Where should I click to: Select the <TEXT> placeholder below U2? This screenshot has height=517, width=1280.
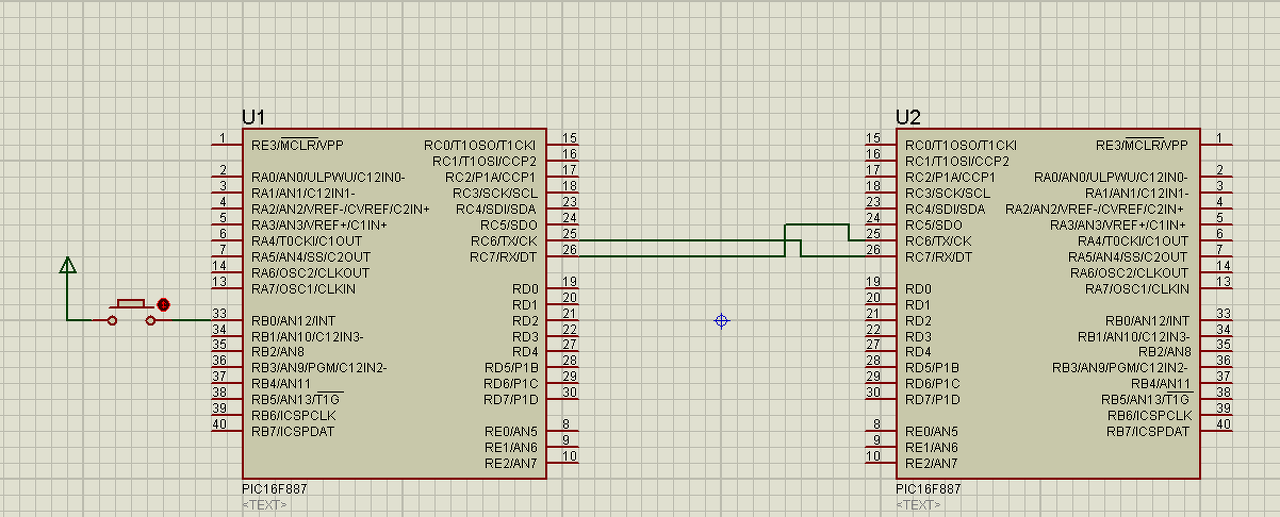[918, 505]
